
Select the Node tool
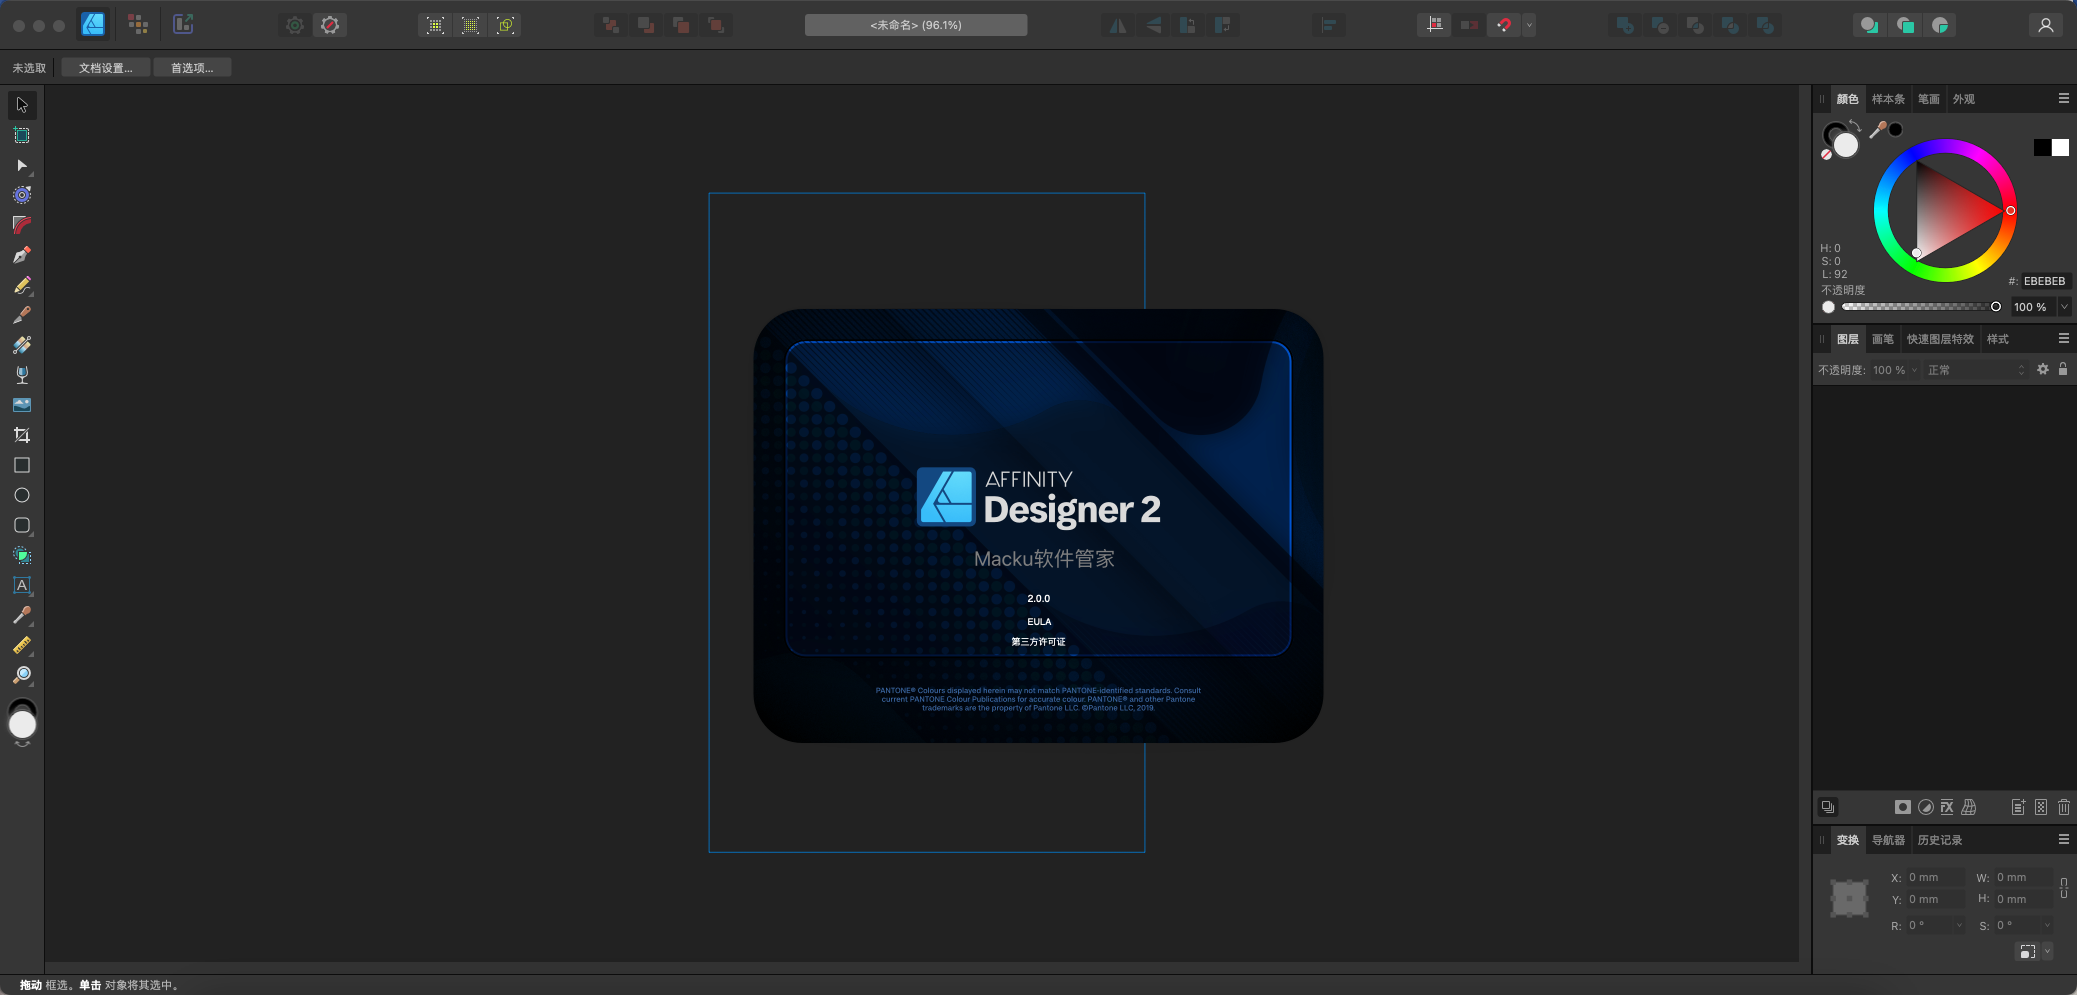click(22, 165)
